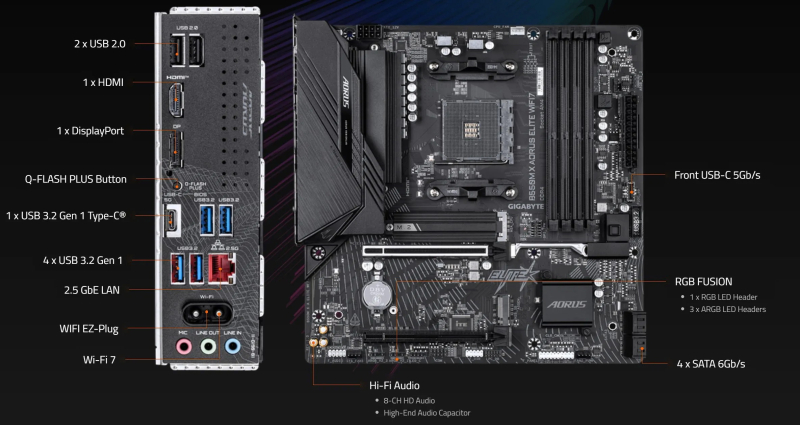Click the '2.5 GbE LAN' label
Image resolution: width=800 pixels, height=425 pixels.
coord(92,290)
